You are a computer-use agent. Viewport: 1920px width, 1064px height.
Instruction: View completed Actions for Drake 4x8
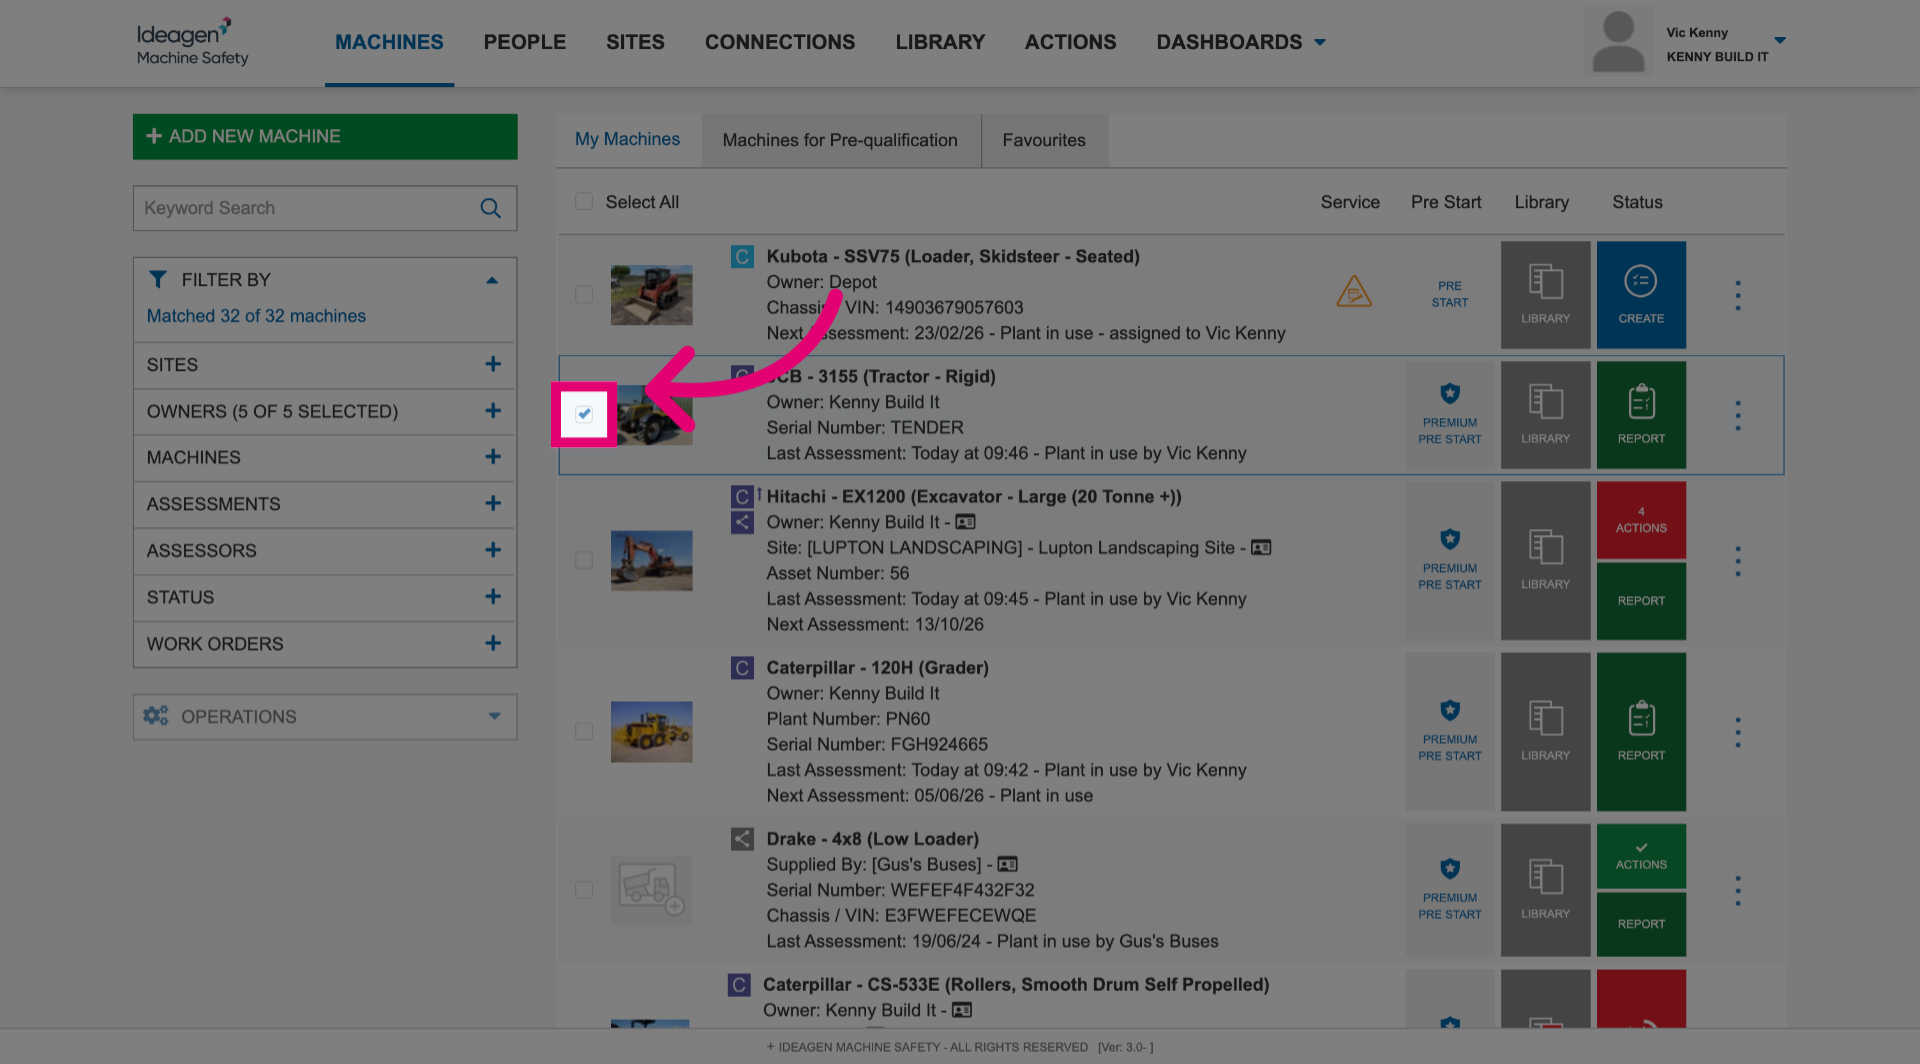[1641, 856]
